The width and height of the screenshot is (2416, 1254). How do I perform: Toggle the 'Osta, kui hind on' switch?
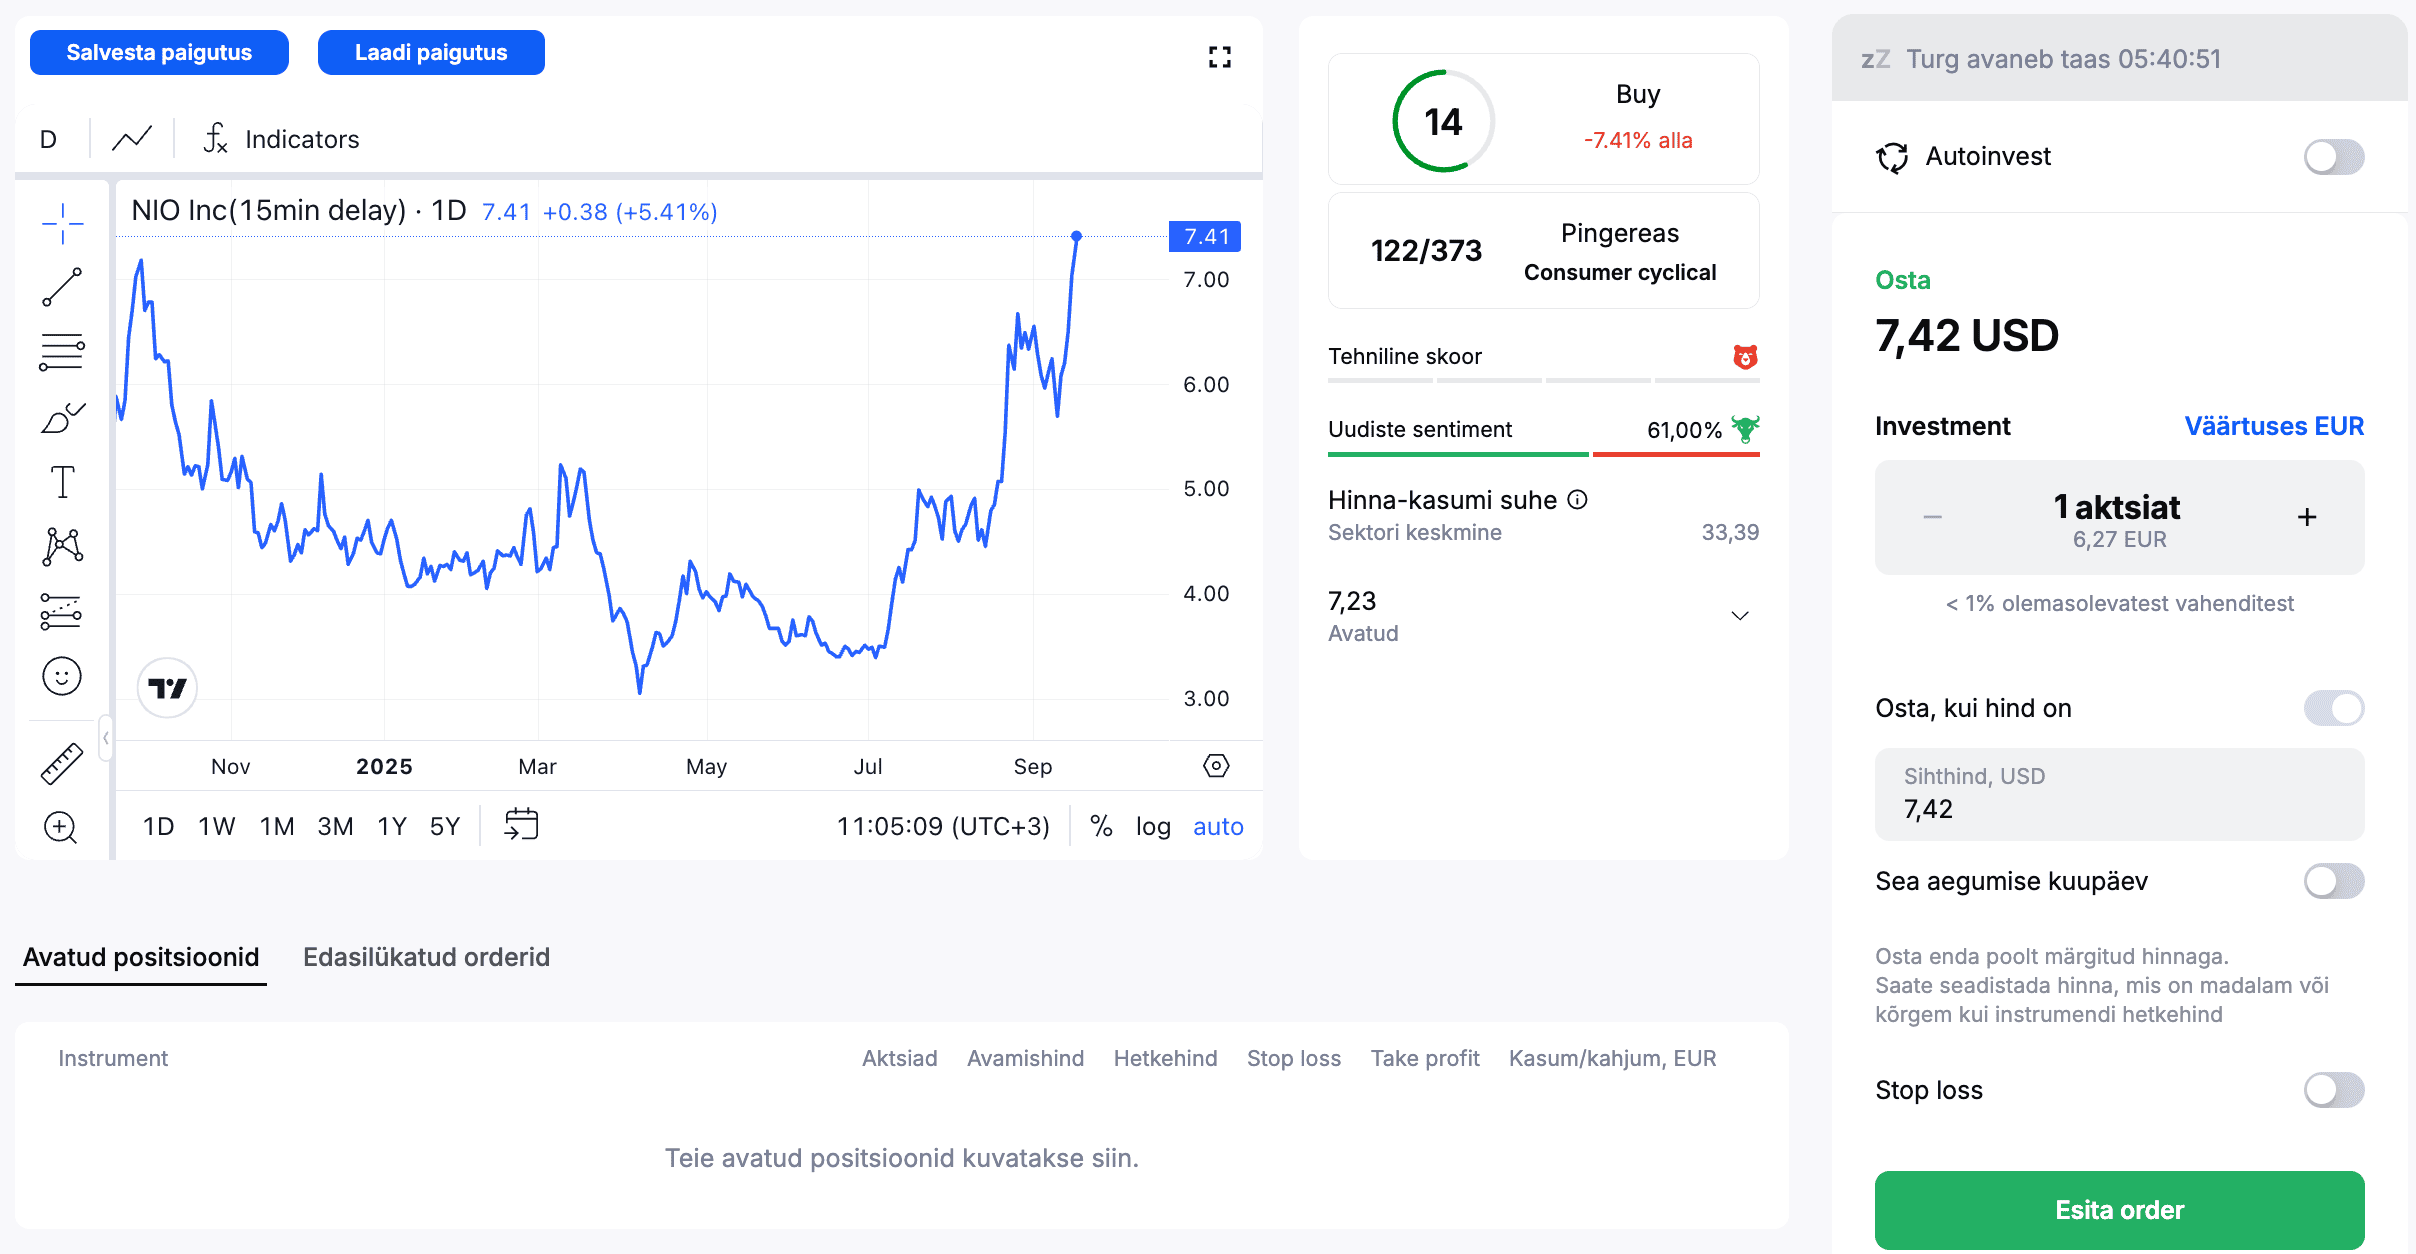click(x=2334, y=708)
